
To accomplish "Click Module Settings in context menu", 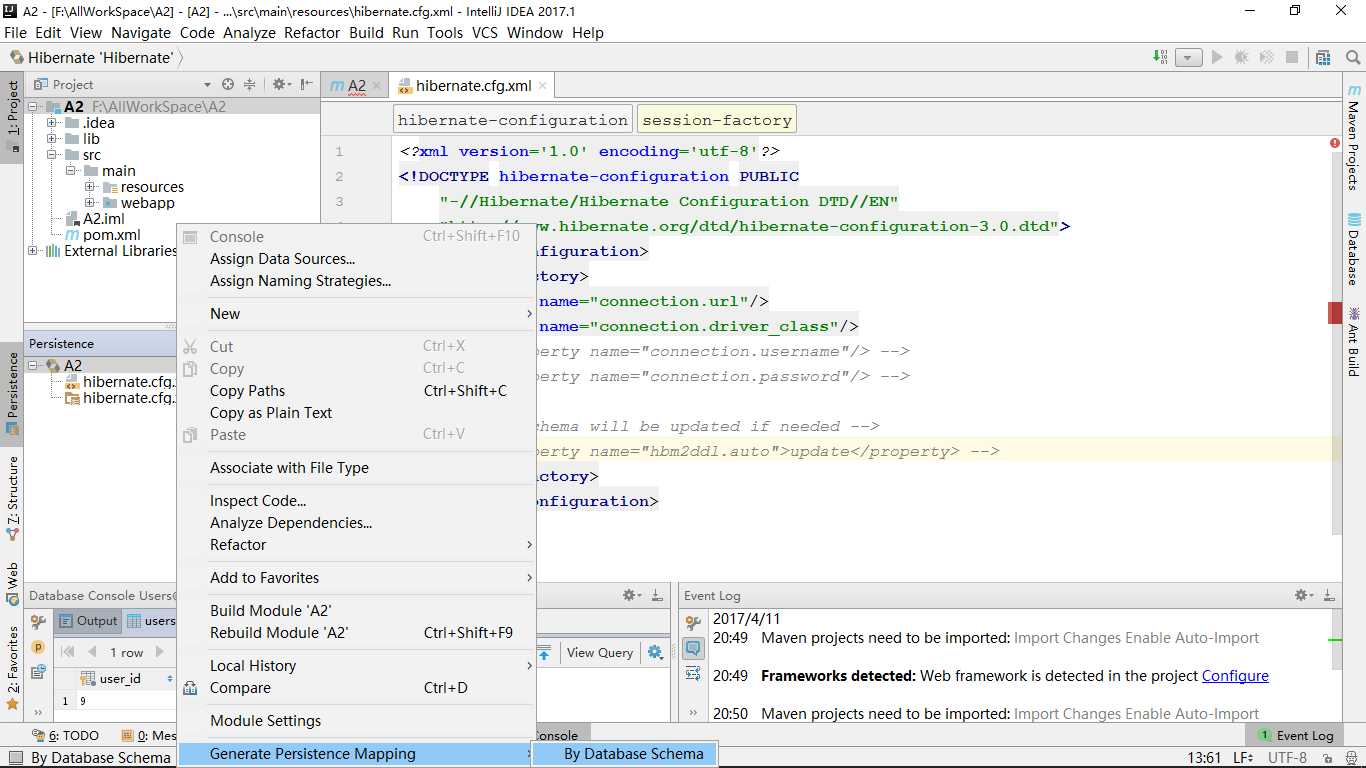I will tap(357, 721).
